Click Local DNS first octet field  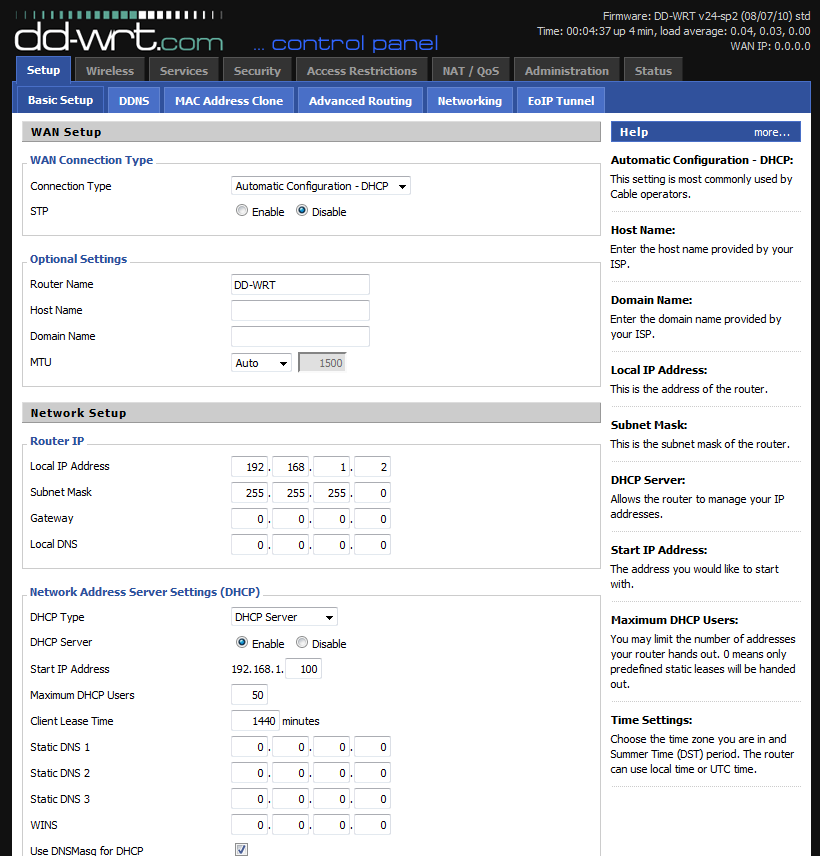tap(249, 545)
